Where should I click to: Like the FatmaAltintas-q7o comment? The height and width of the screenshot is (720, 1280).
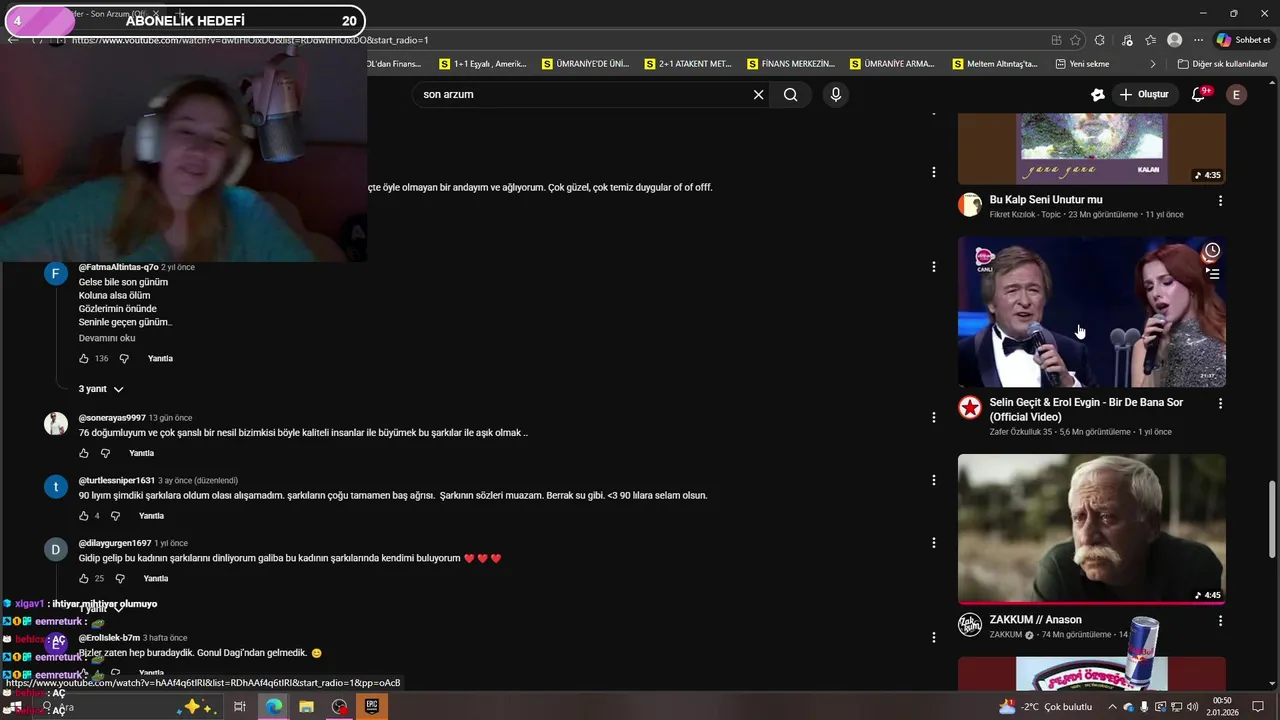[84, 358]
